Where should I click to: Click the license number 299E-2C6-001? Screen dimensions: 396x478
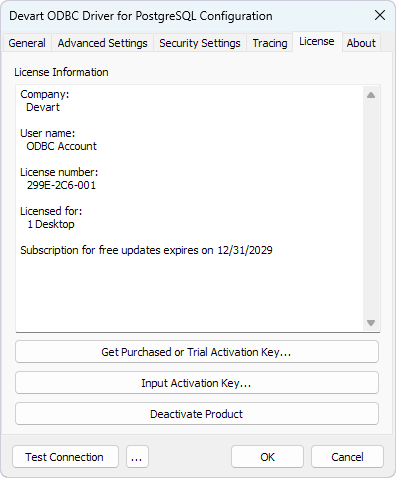coord(61,185)
